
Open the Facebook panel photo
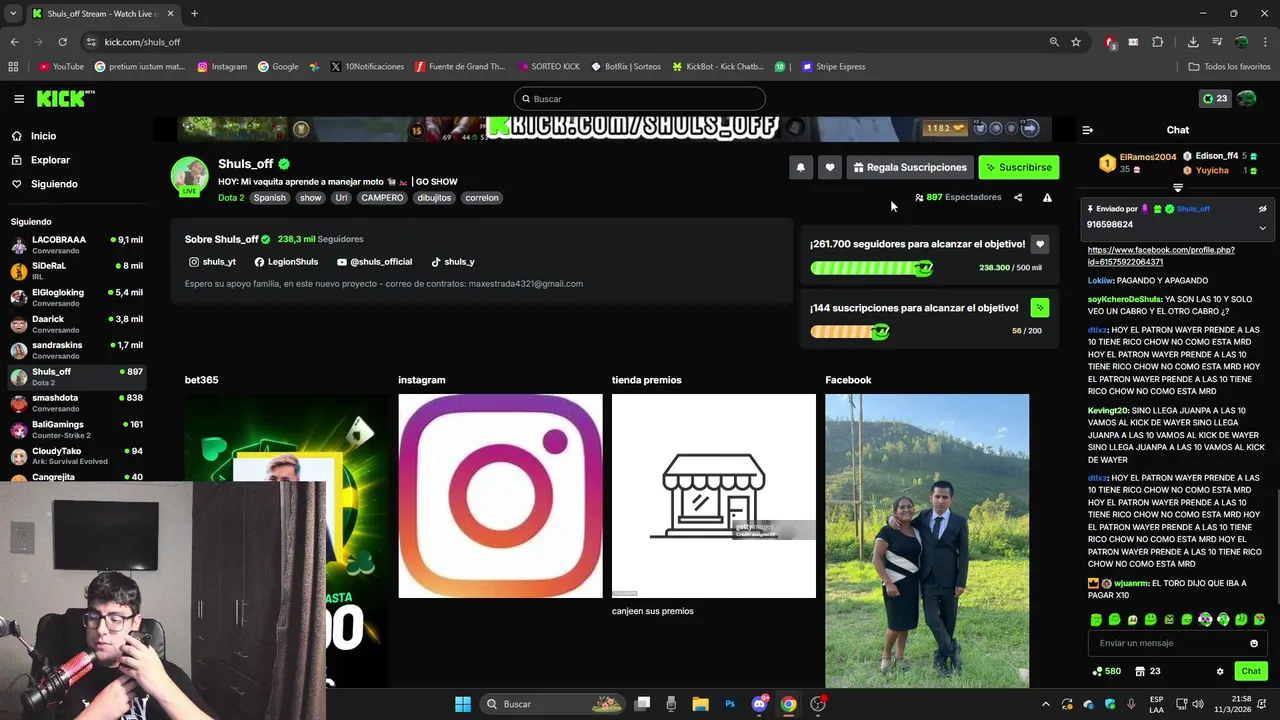point(927,540)
